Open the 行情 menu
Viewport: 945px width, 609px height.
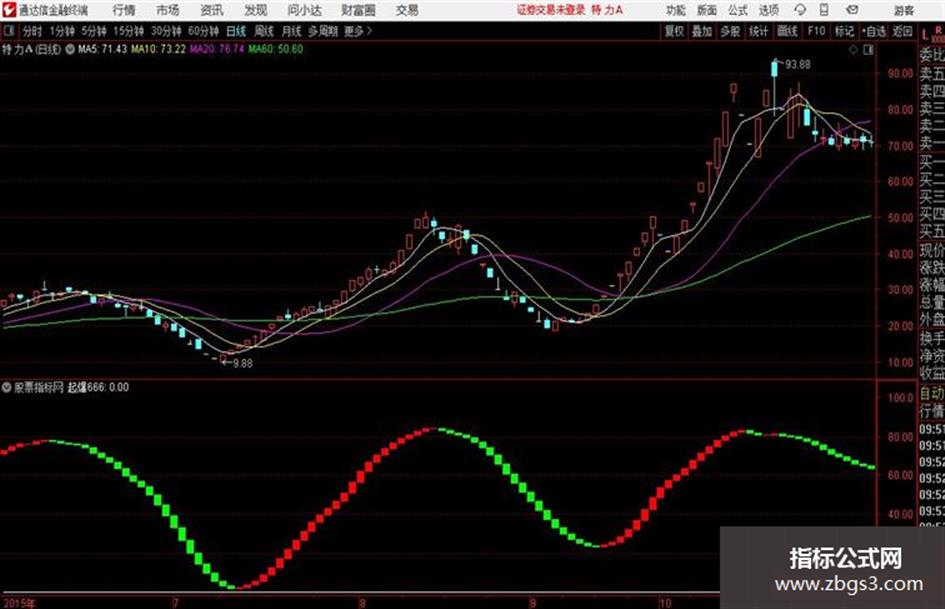click(x=124, y=10)
